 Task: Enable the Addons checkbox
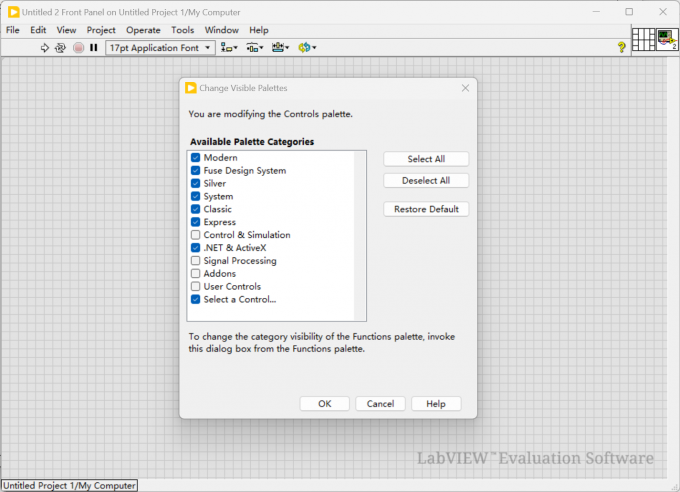(x=196, y=273)
